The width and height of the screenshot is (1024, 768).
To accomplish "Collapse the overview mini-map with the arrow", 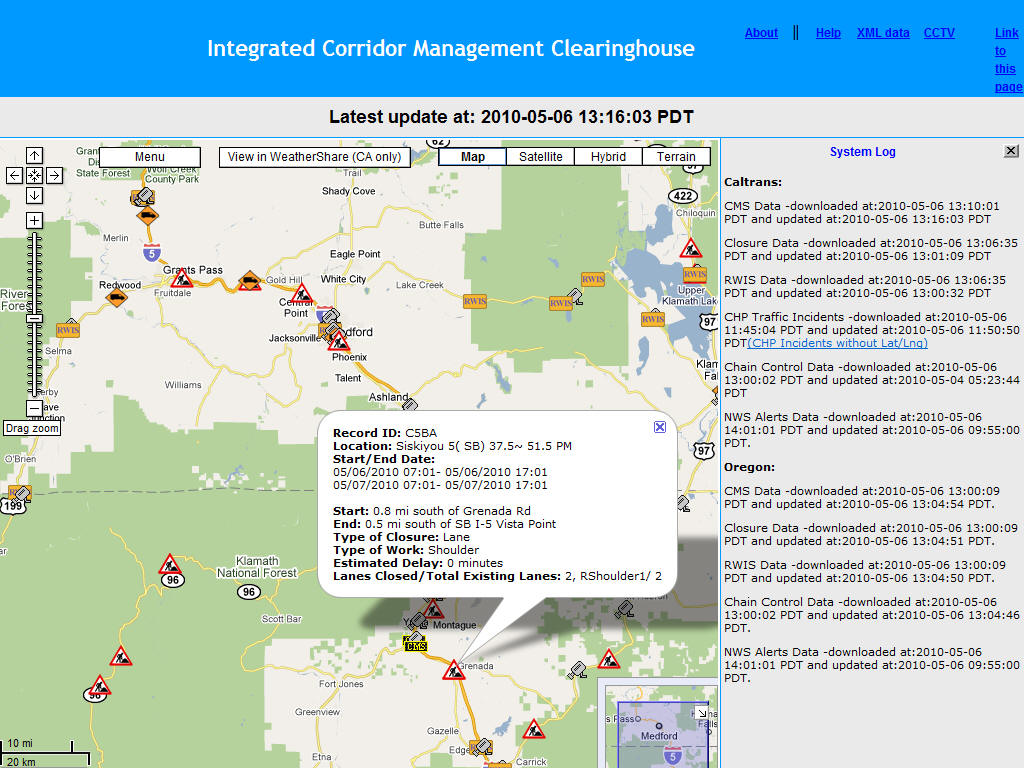I will [701, 713].
